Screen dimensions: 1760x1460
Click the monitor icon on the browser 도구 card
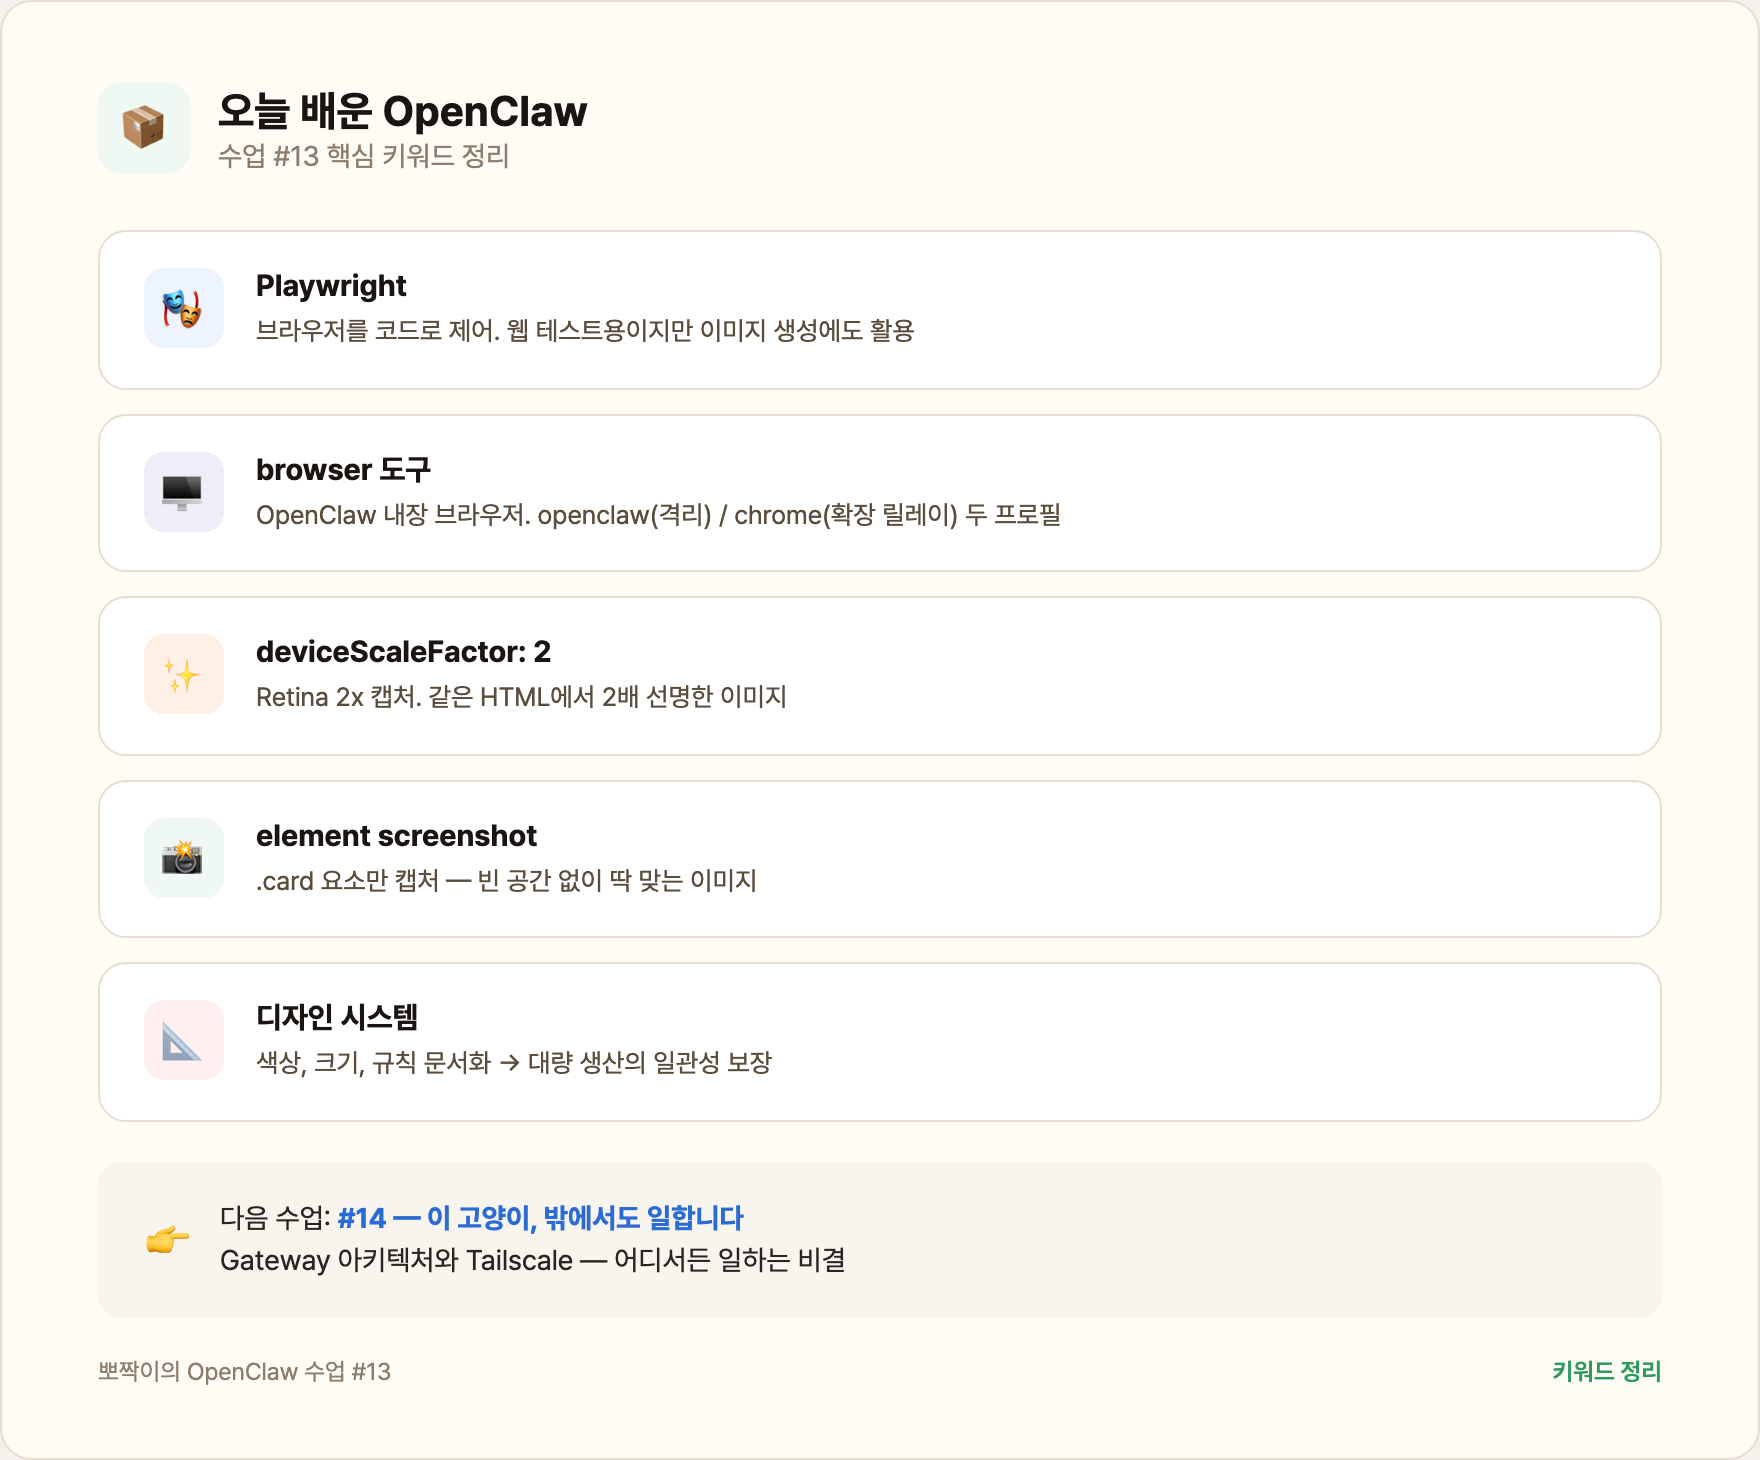(184, 491)
